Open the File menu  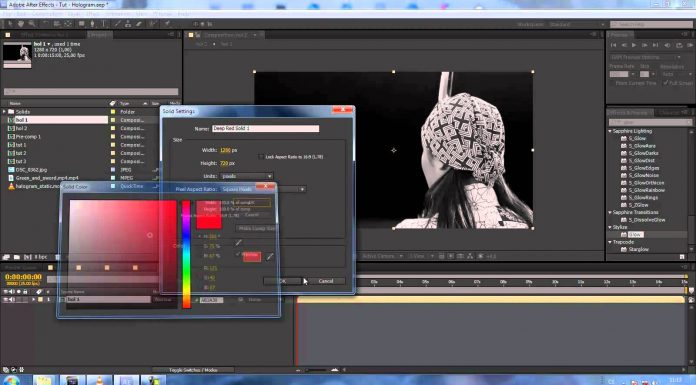pyautogui.click(x=8, y=14)
